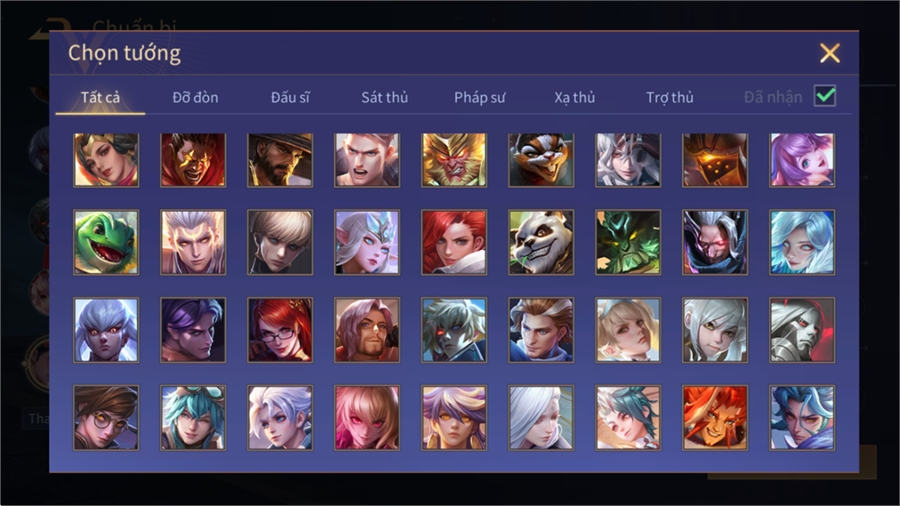The width and height of the screenshot is (900, 506).
Task: Choose the golden monkey king hero
Action: (454, 160)
